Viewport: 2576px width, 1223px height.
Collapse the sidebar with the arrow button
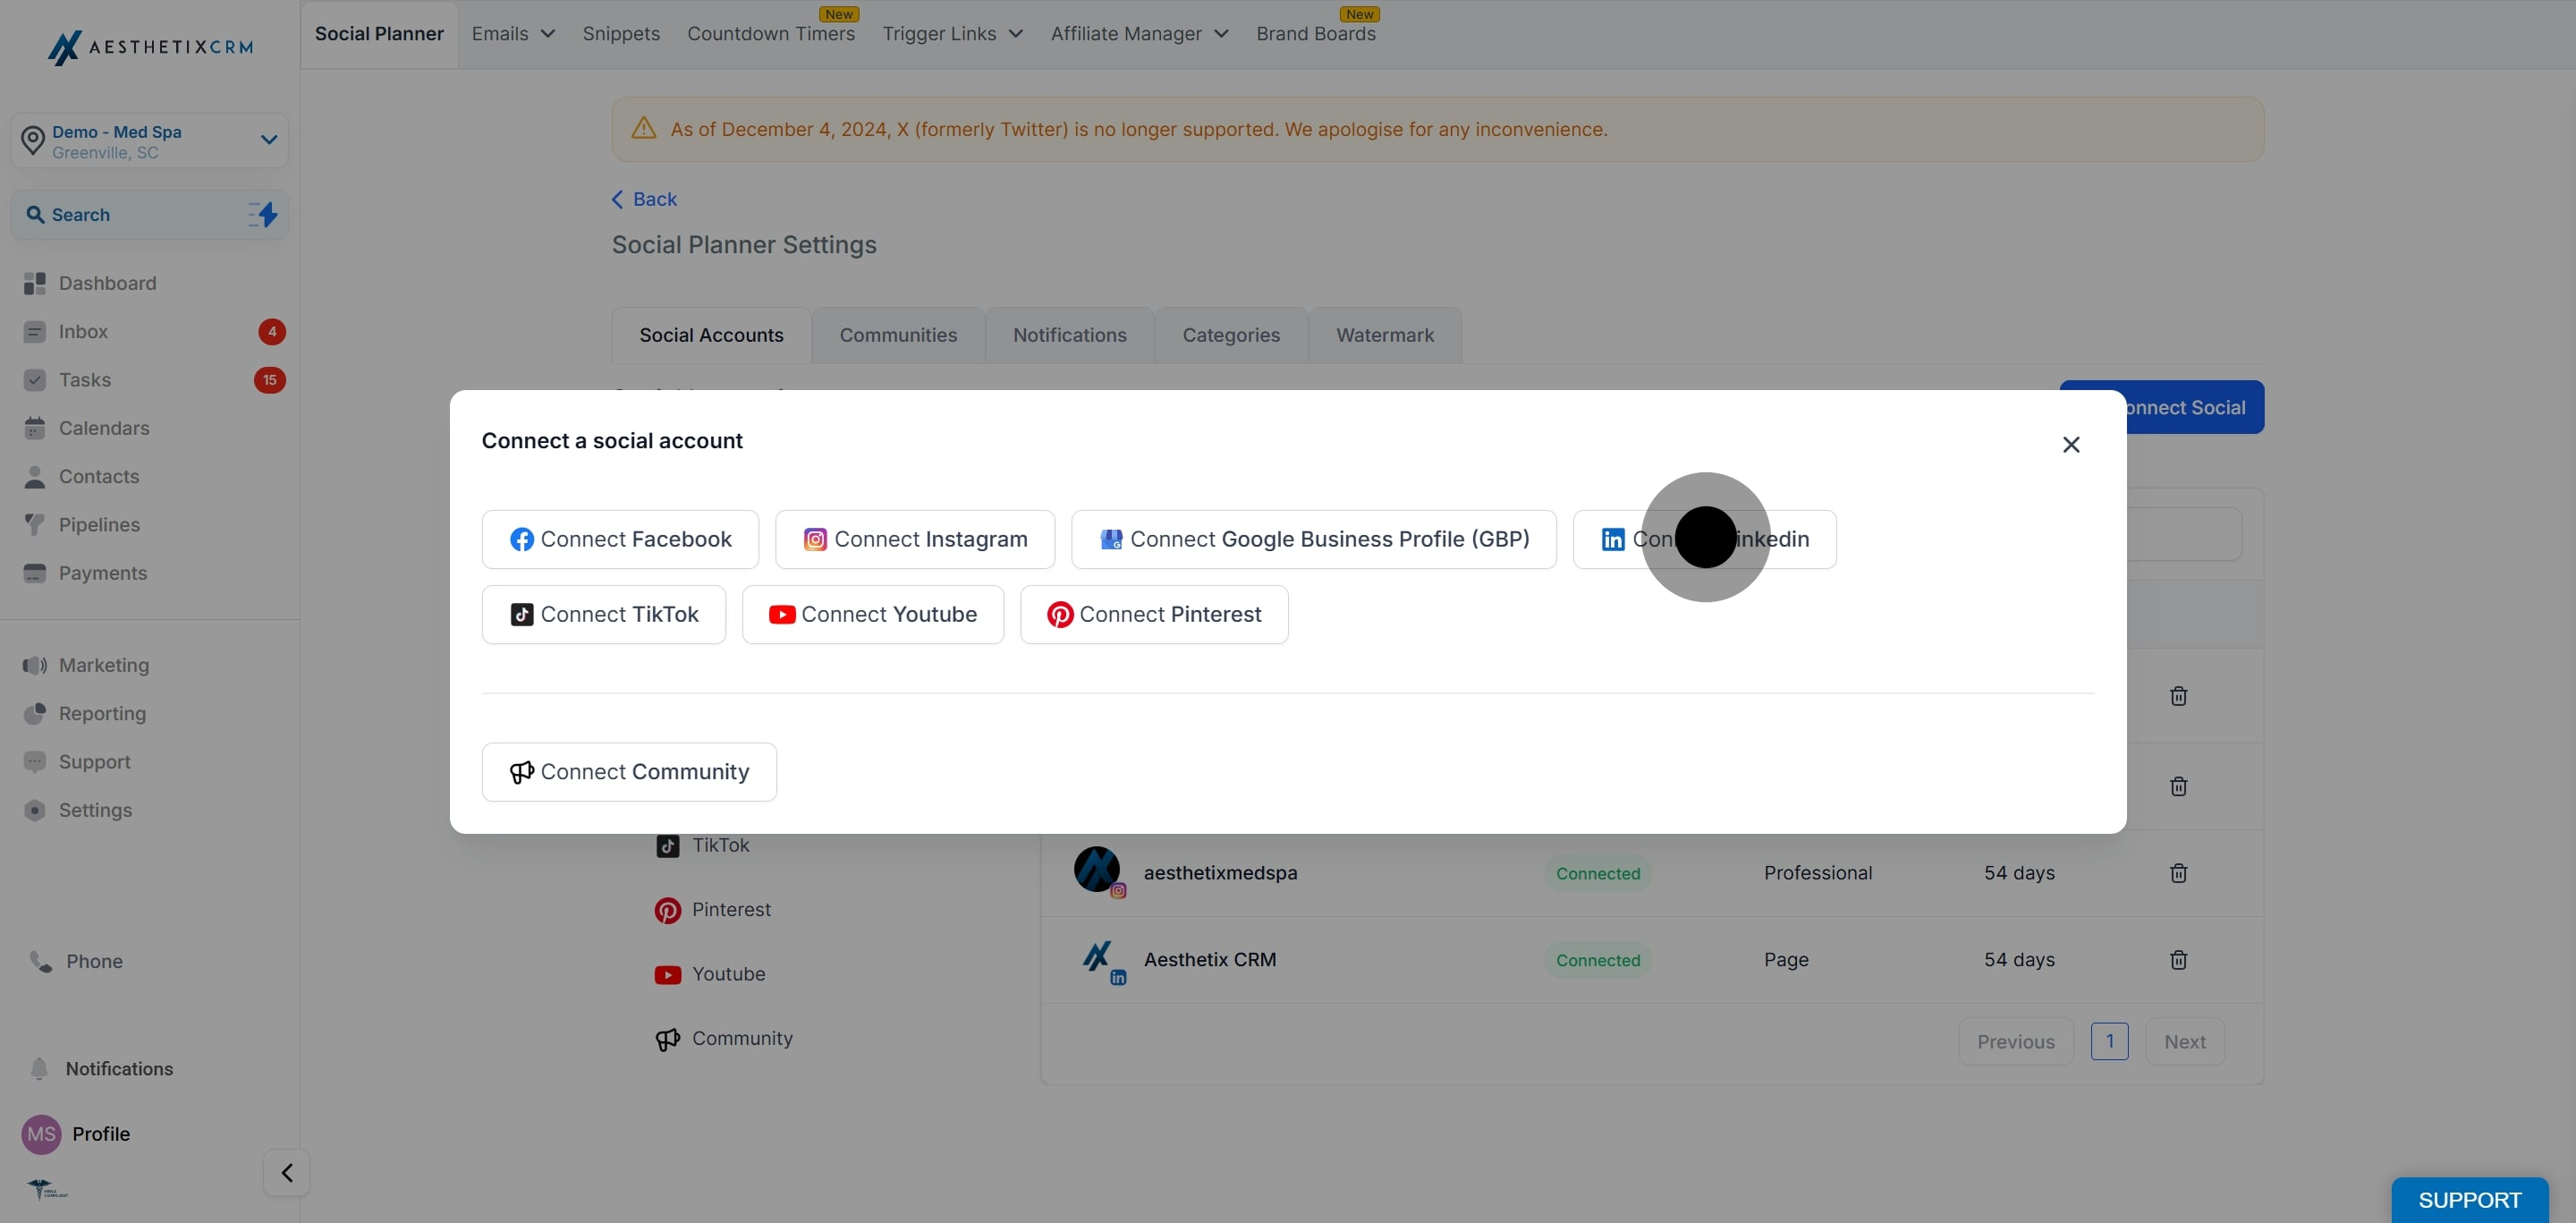287,1172
